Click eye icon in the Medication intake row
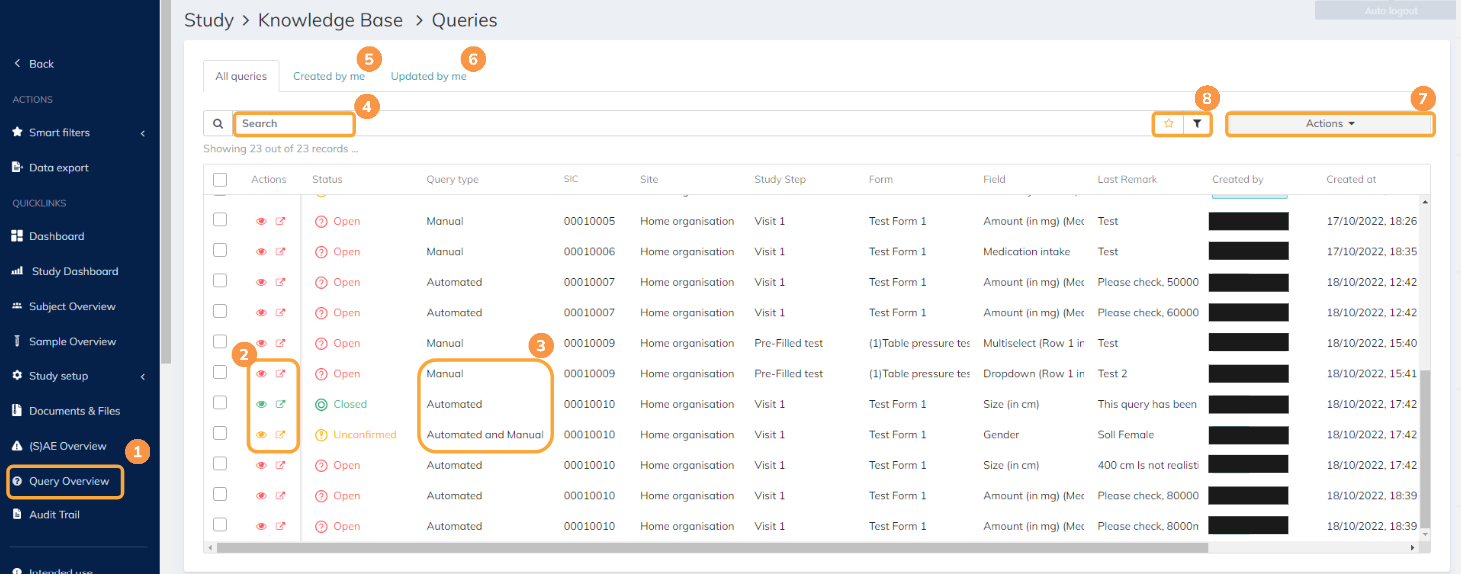Image resolution: width=1461 pixels, height=574 pixels. (261, 252)
